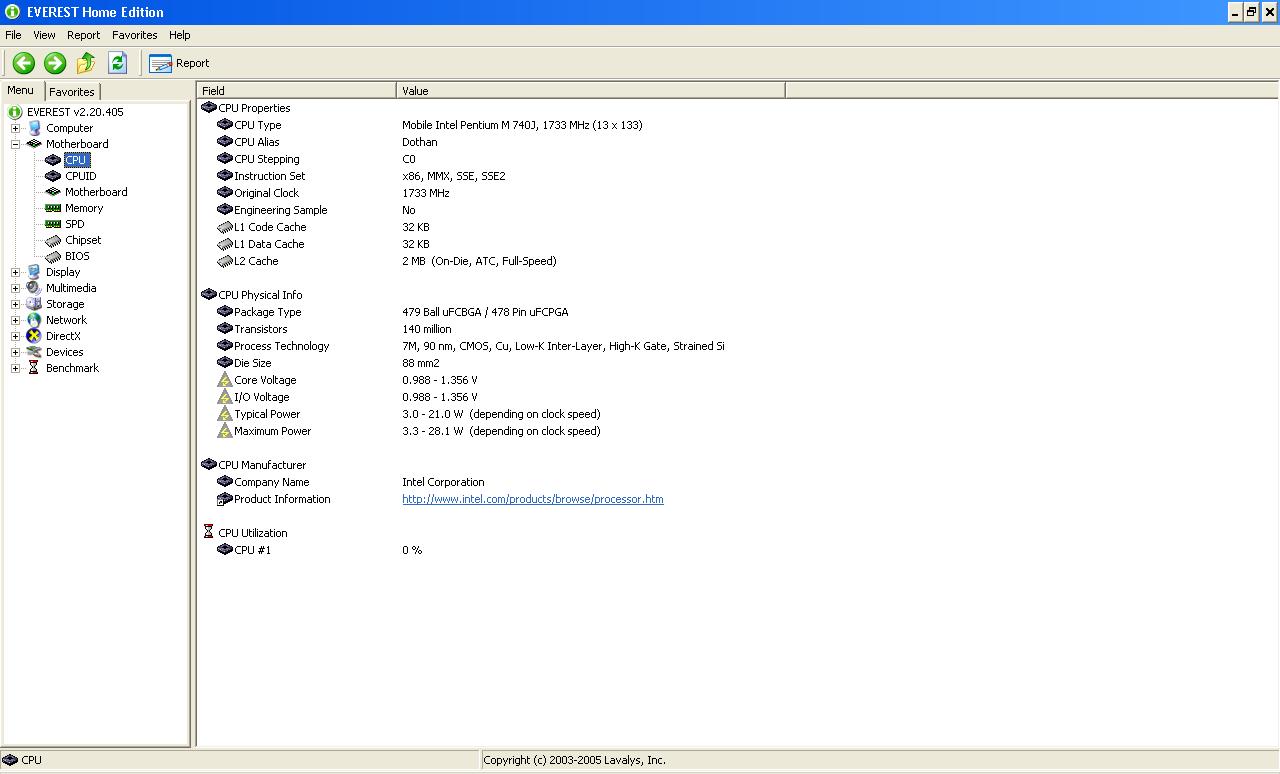Open the Report wizard from the toolbar
Image resolution: width=1280 pixels, height=774 pixels.
[179, 63]
